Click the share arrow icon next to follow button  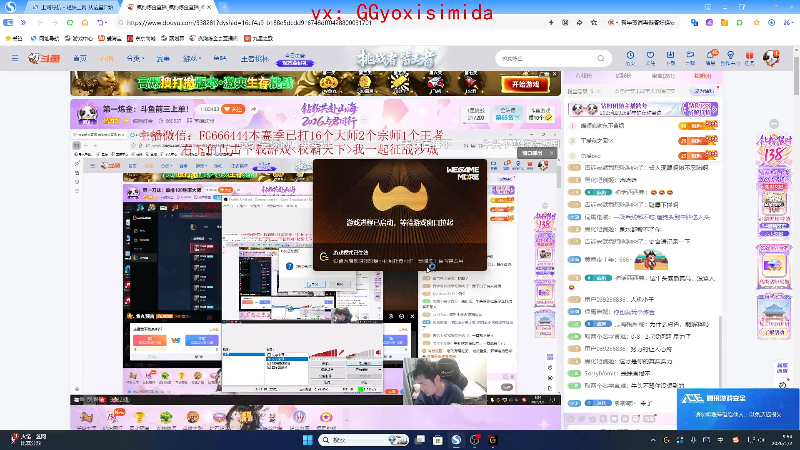pos(254,109)
